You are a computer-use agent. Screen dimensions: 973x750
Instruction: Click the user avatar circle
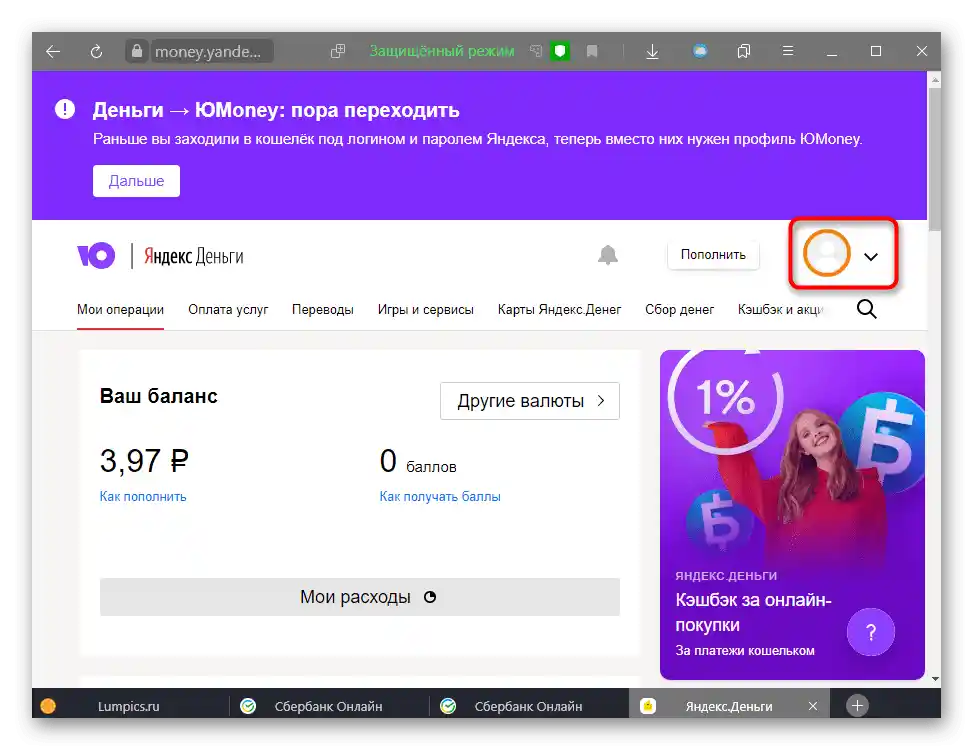pos(826,253)
